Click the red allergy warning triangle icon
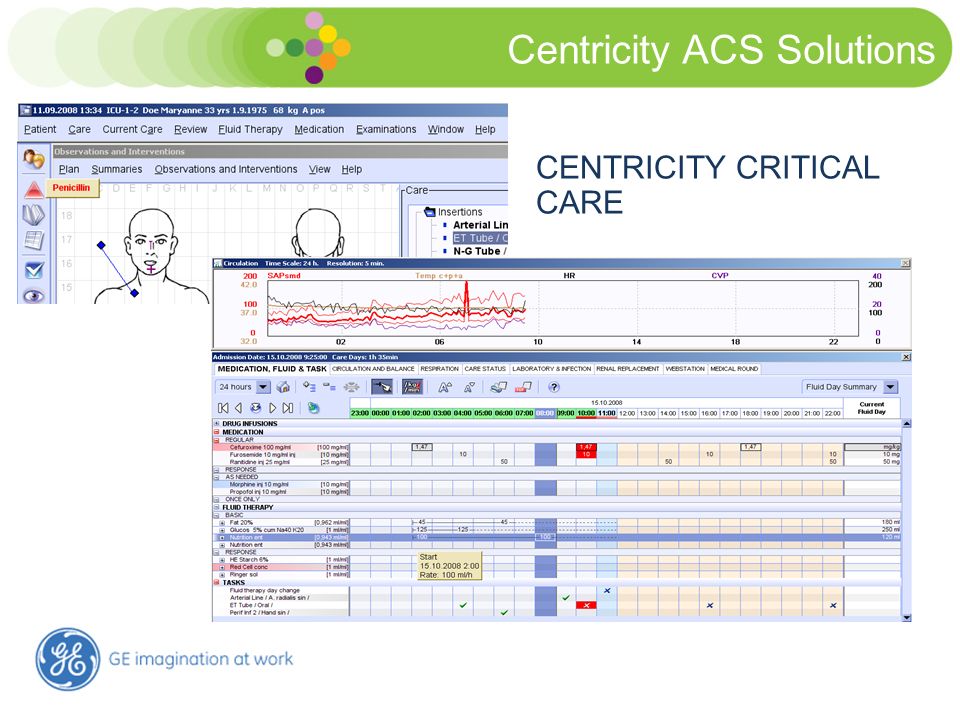Image resolution: width=960 pixels, height=720 pixels. [x=34, y=190]
